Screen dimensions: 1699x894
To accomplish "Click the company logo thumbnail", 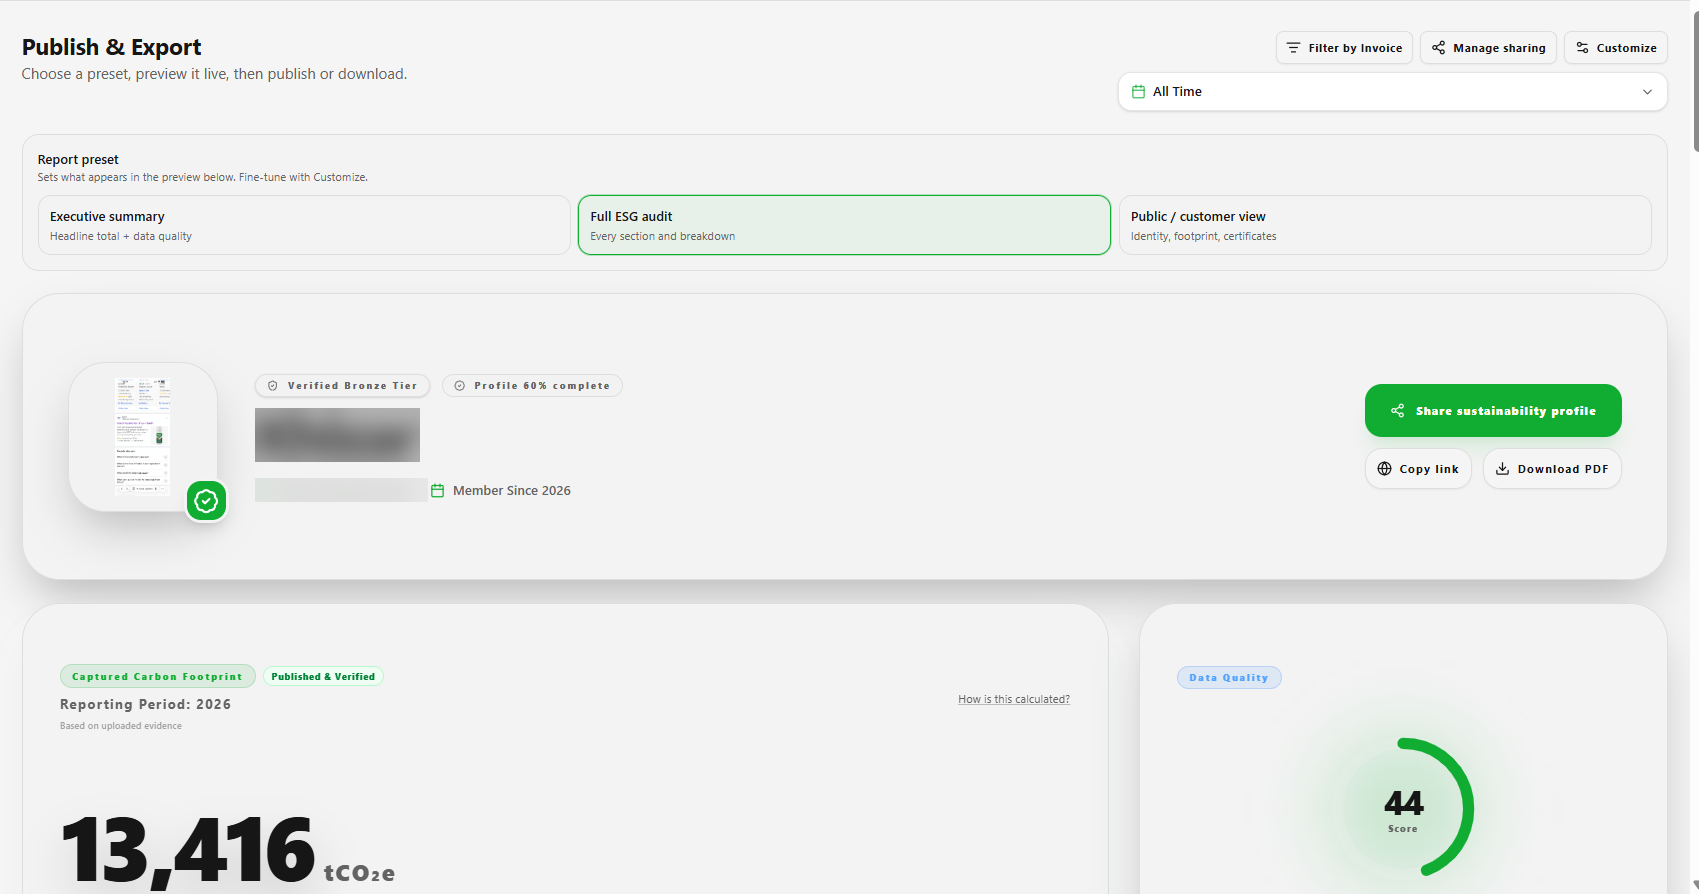I will (x=143, y=437).
